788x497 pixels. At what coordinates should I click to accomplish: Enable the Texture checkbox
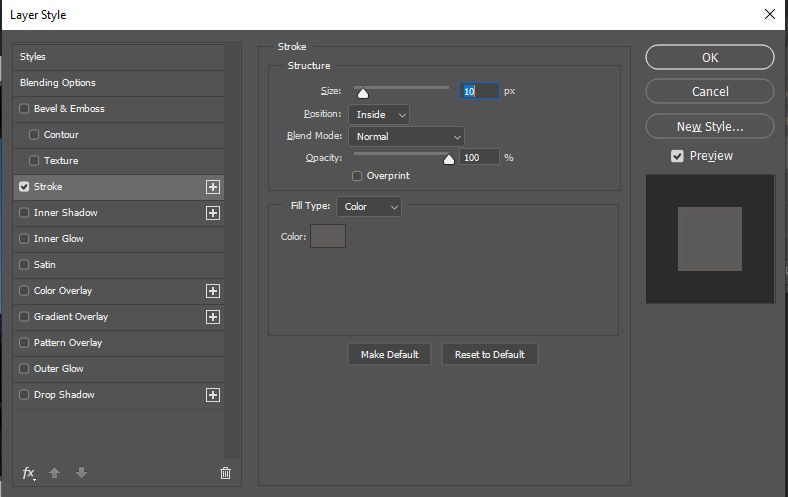(x=34, y=161)
